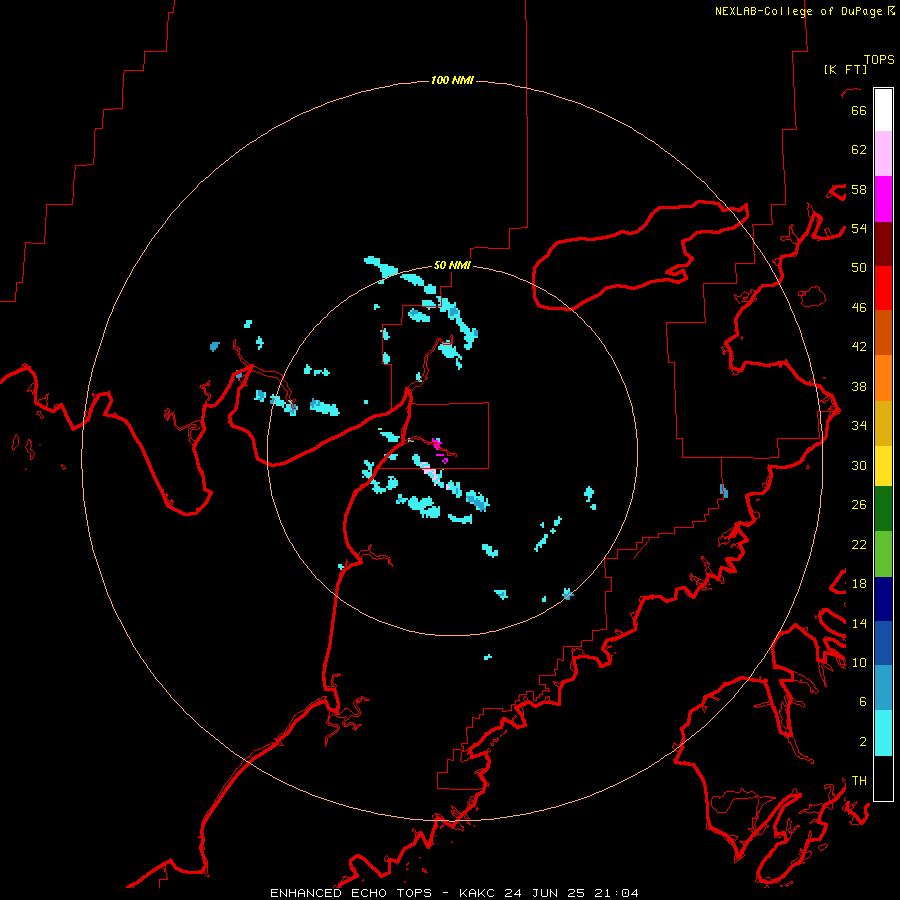Click the magenta 58 kft legend color

coord(883,199)
